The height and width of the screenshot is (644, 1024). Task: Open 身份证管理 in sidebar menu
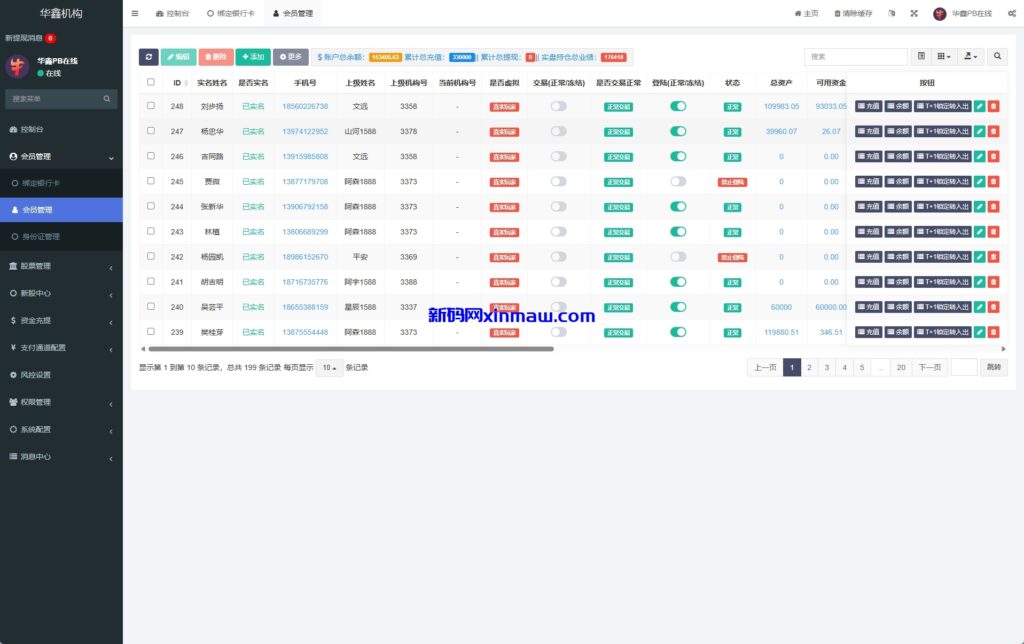point(41,237)
